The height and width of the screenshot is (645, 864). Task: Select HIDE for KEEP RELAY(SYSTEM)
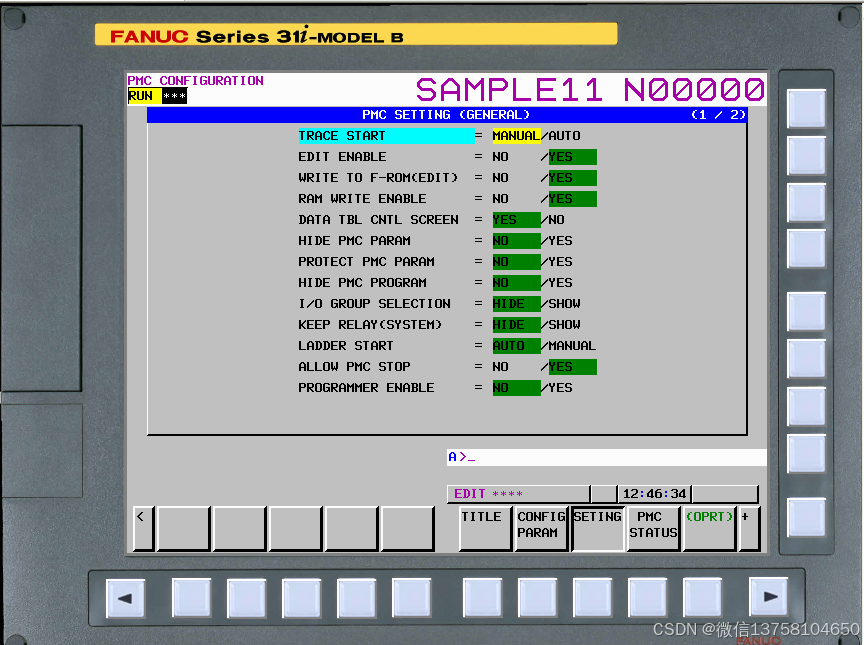516,324
